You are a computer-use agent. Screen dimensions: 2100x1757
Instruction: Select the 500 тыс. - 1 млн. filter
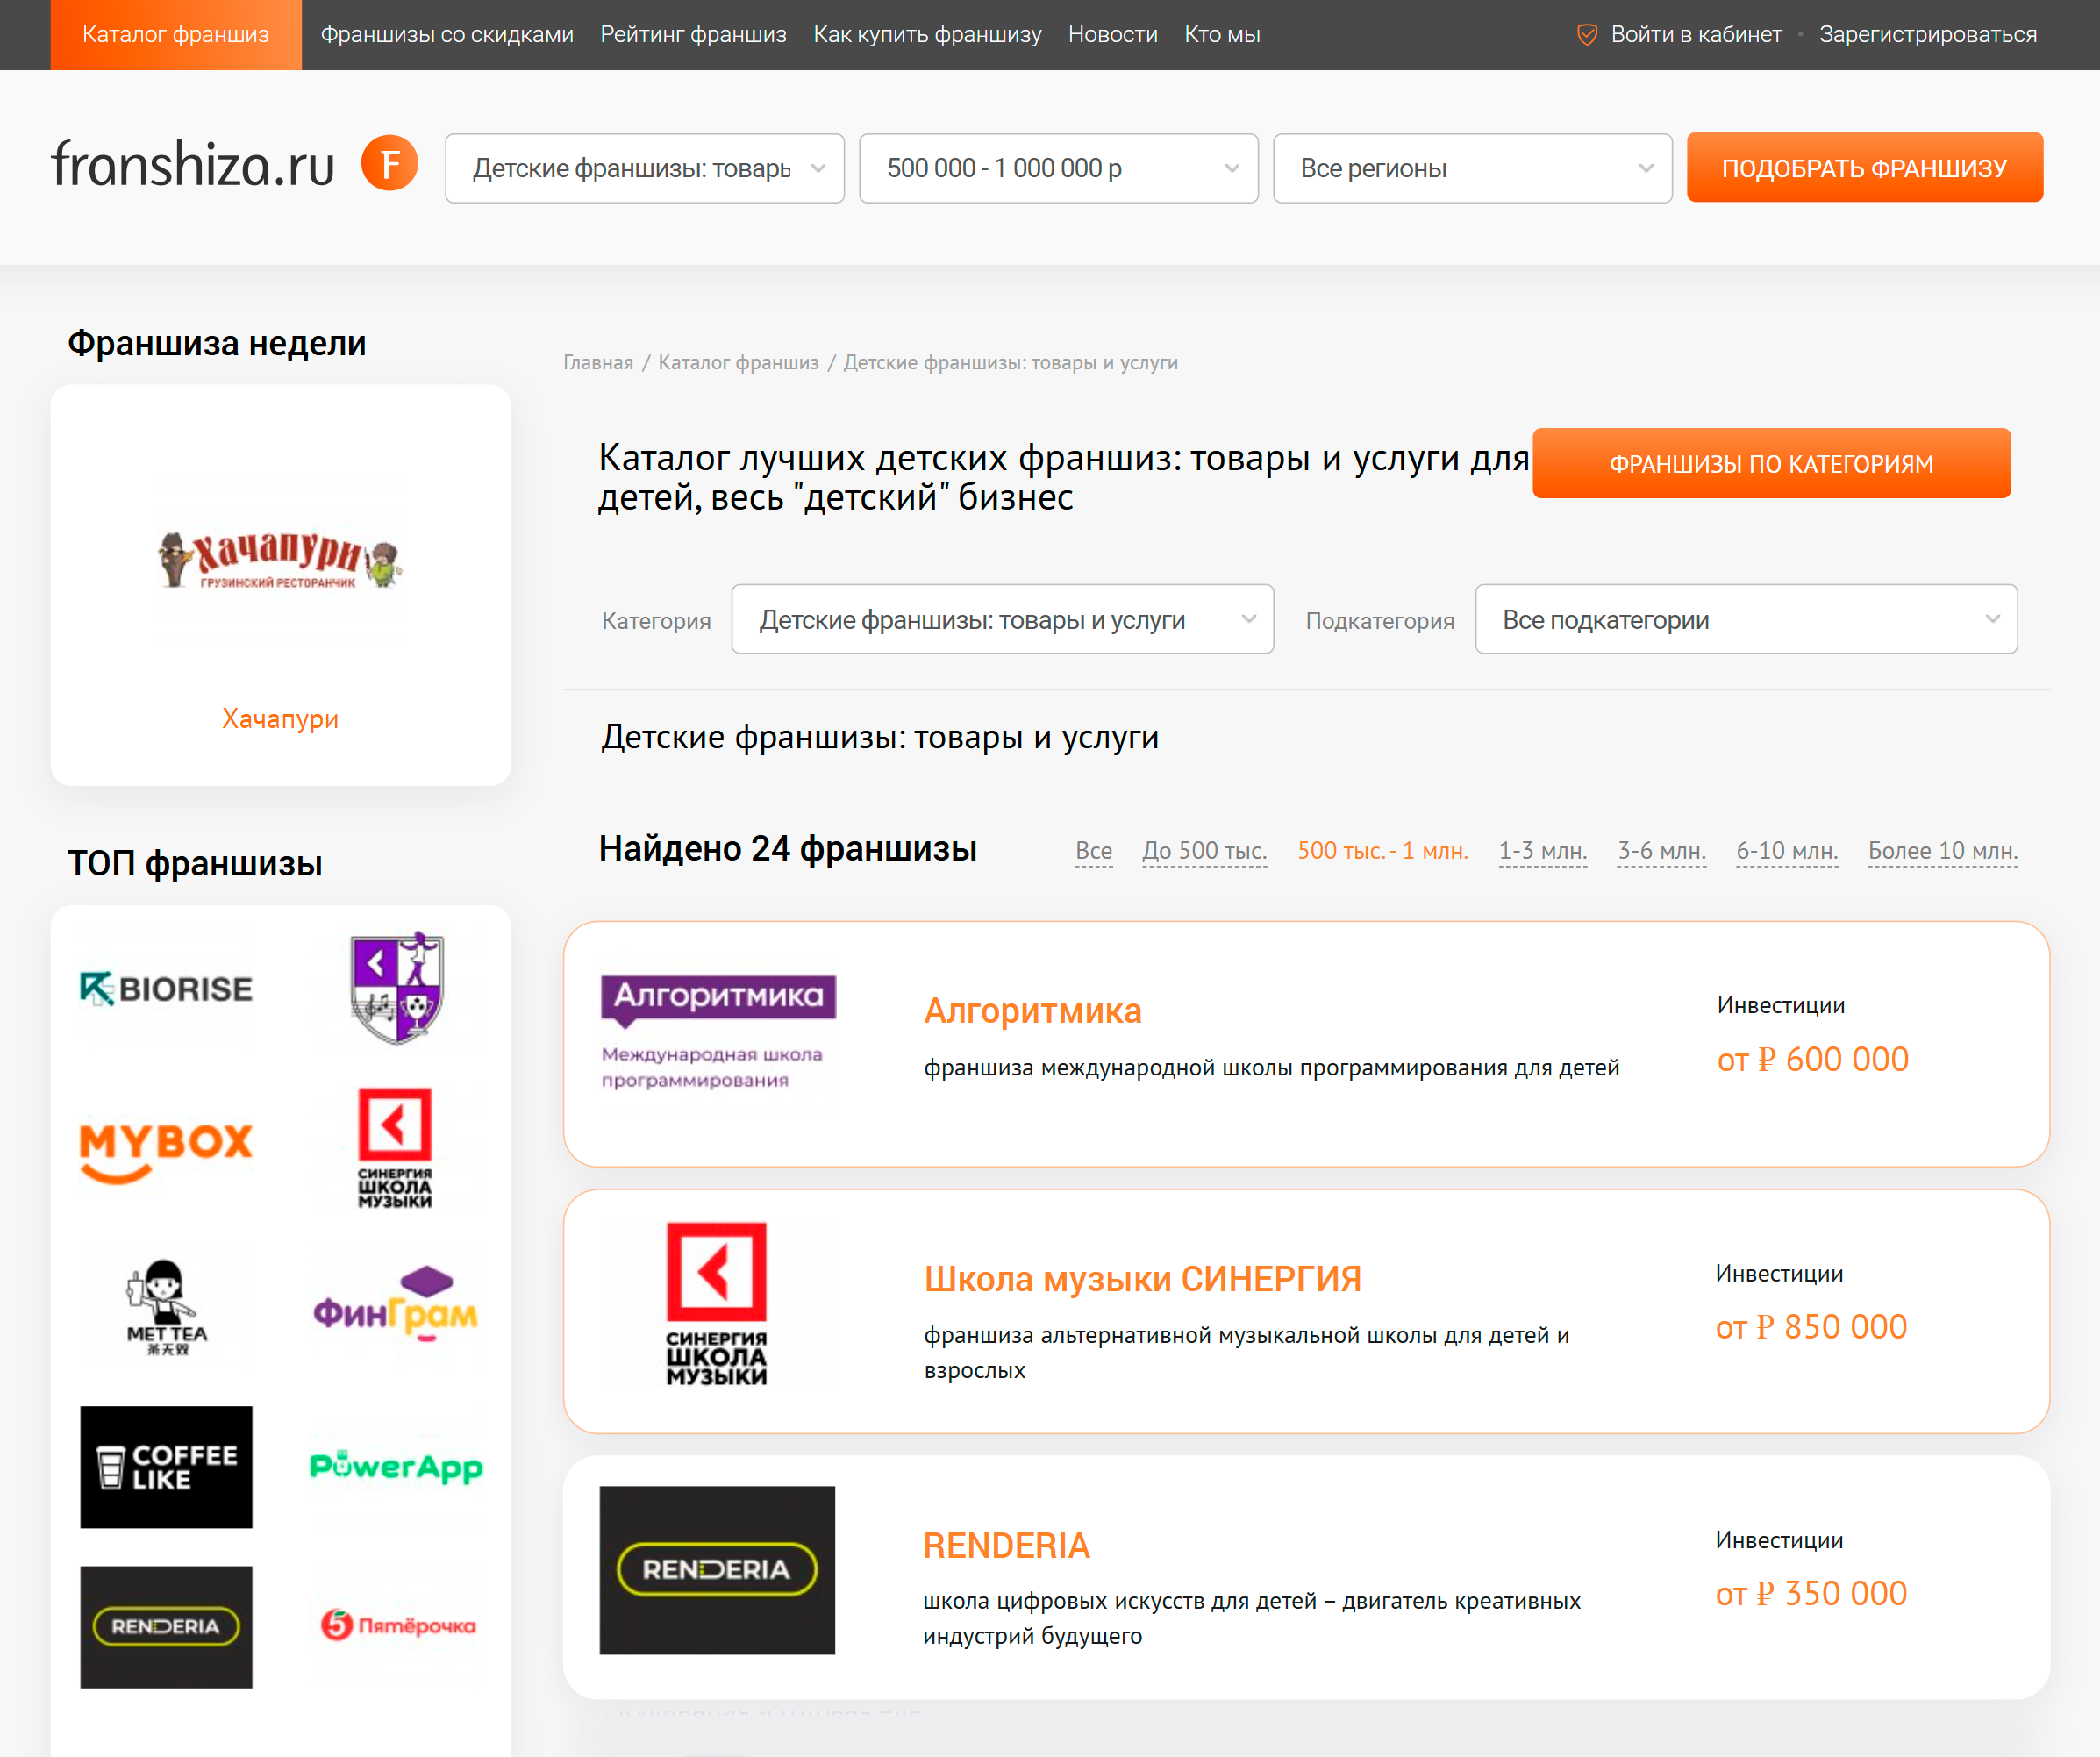pyautogui.click(x=1382, y=851)
